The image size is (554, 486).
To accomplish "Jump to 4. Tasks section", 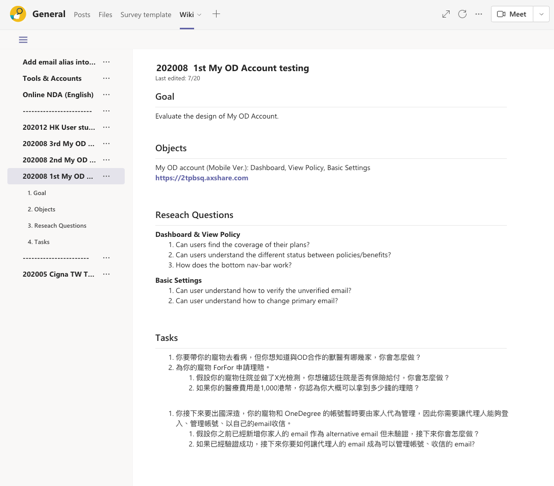I will (x=39, y=242).
